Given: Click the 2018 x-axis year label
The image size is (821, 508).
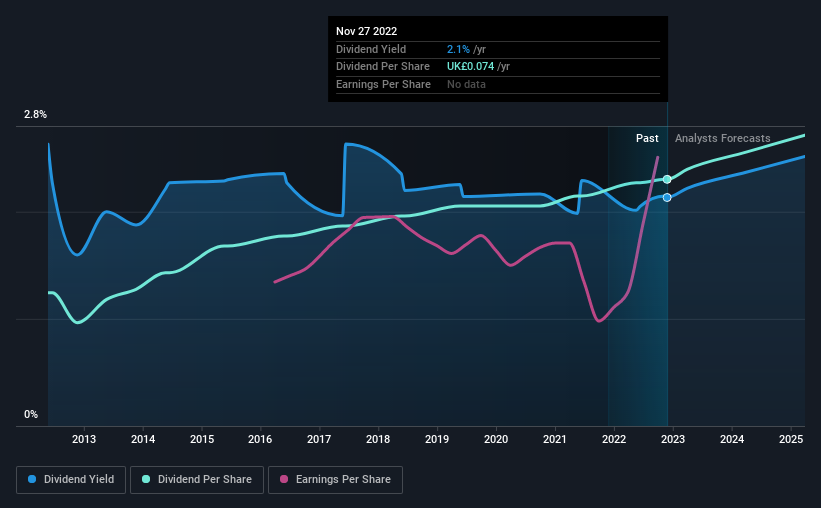Looking at the screenshot, I should coord(378,439).
